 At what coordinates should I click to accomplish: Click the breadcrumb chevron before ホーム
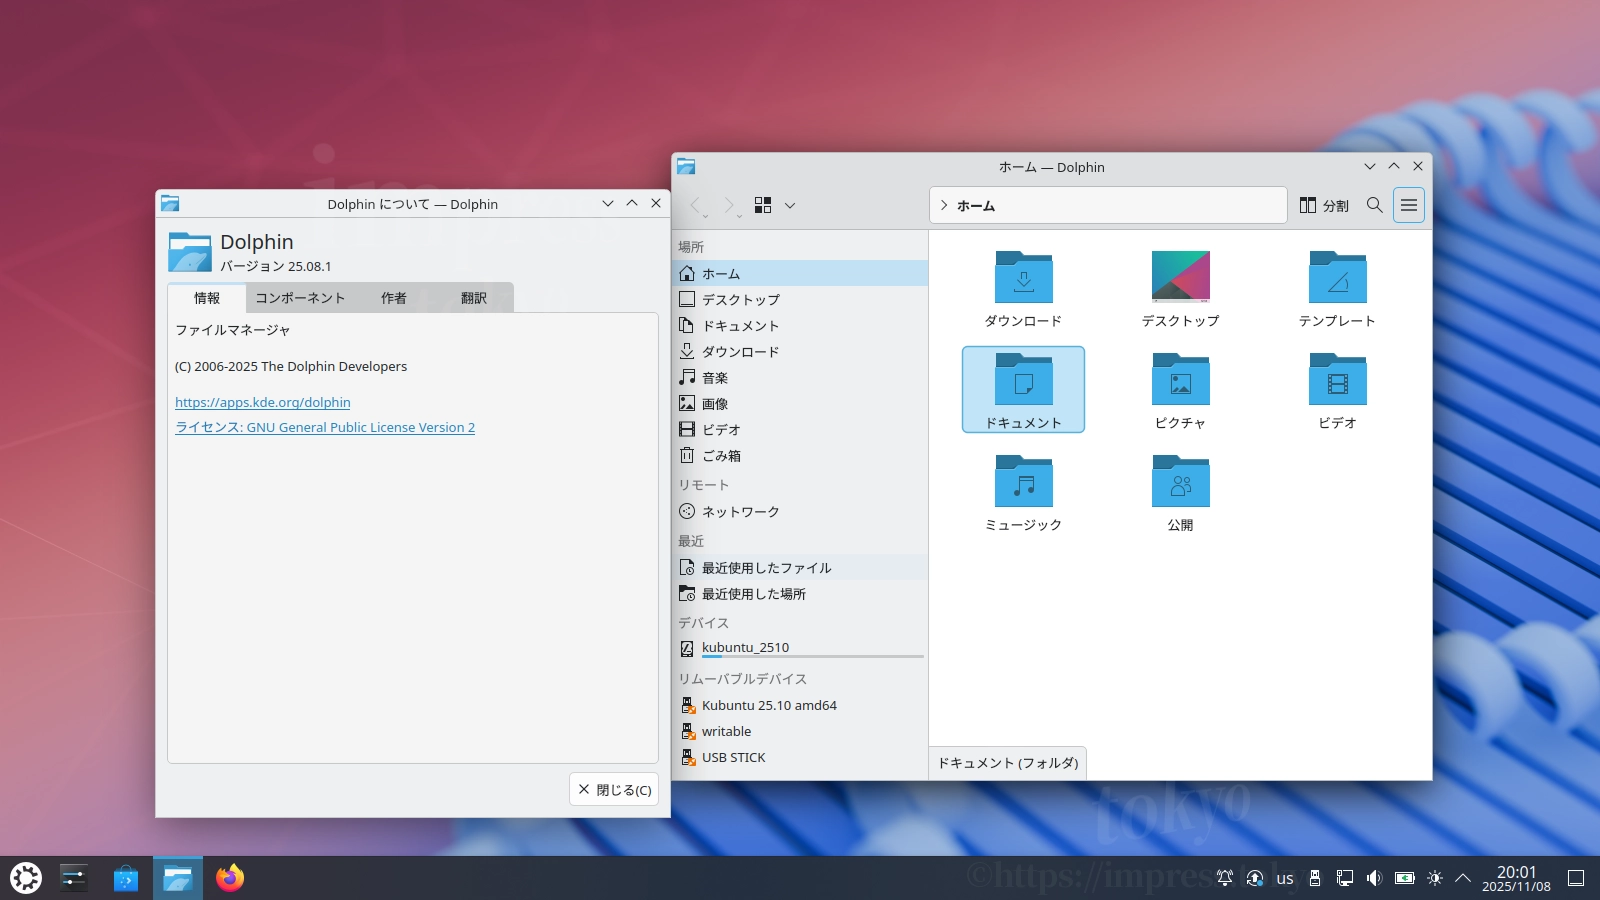[x=944, y=205]
